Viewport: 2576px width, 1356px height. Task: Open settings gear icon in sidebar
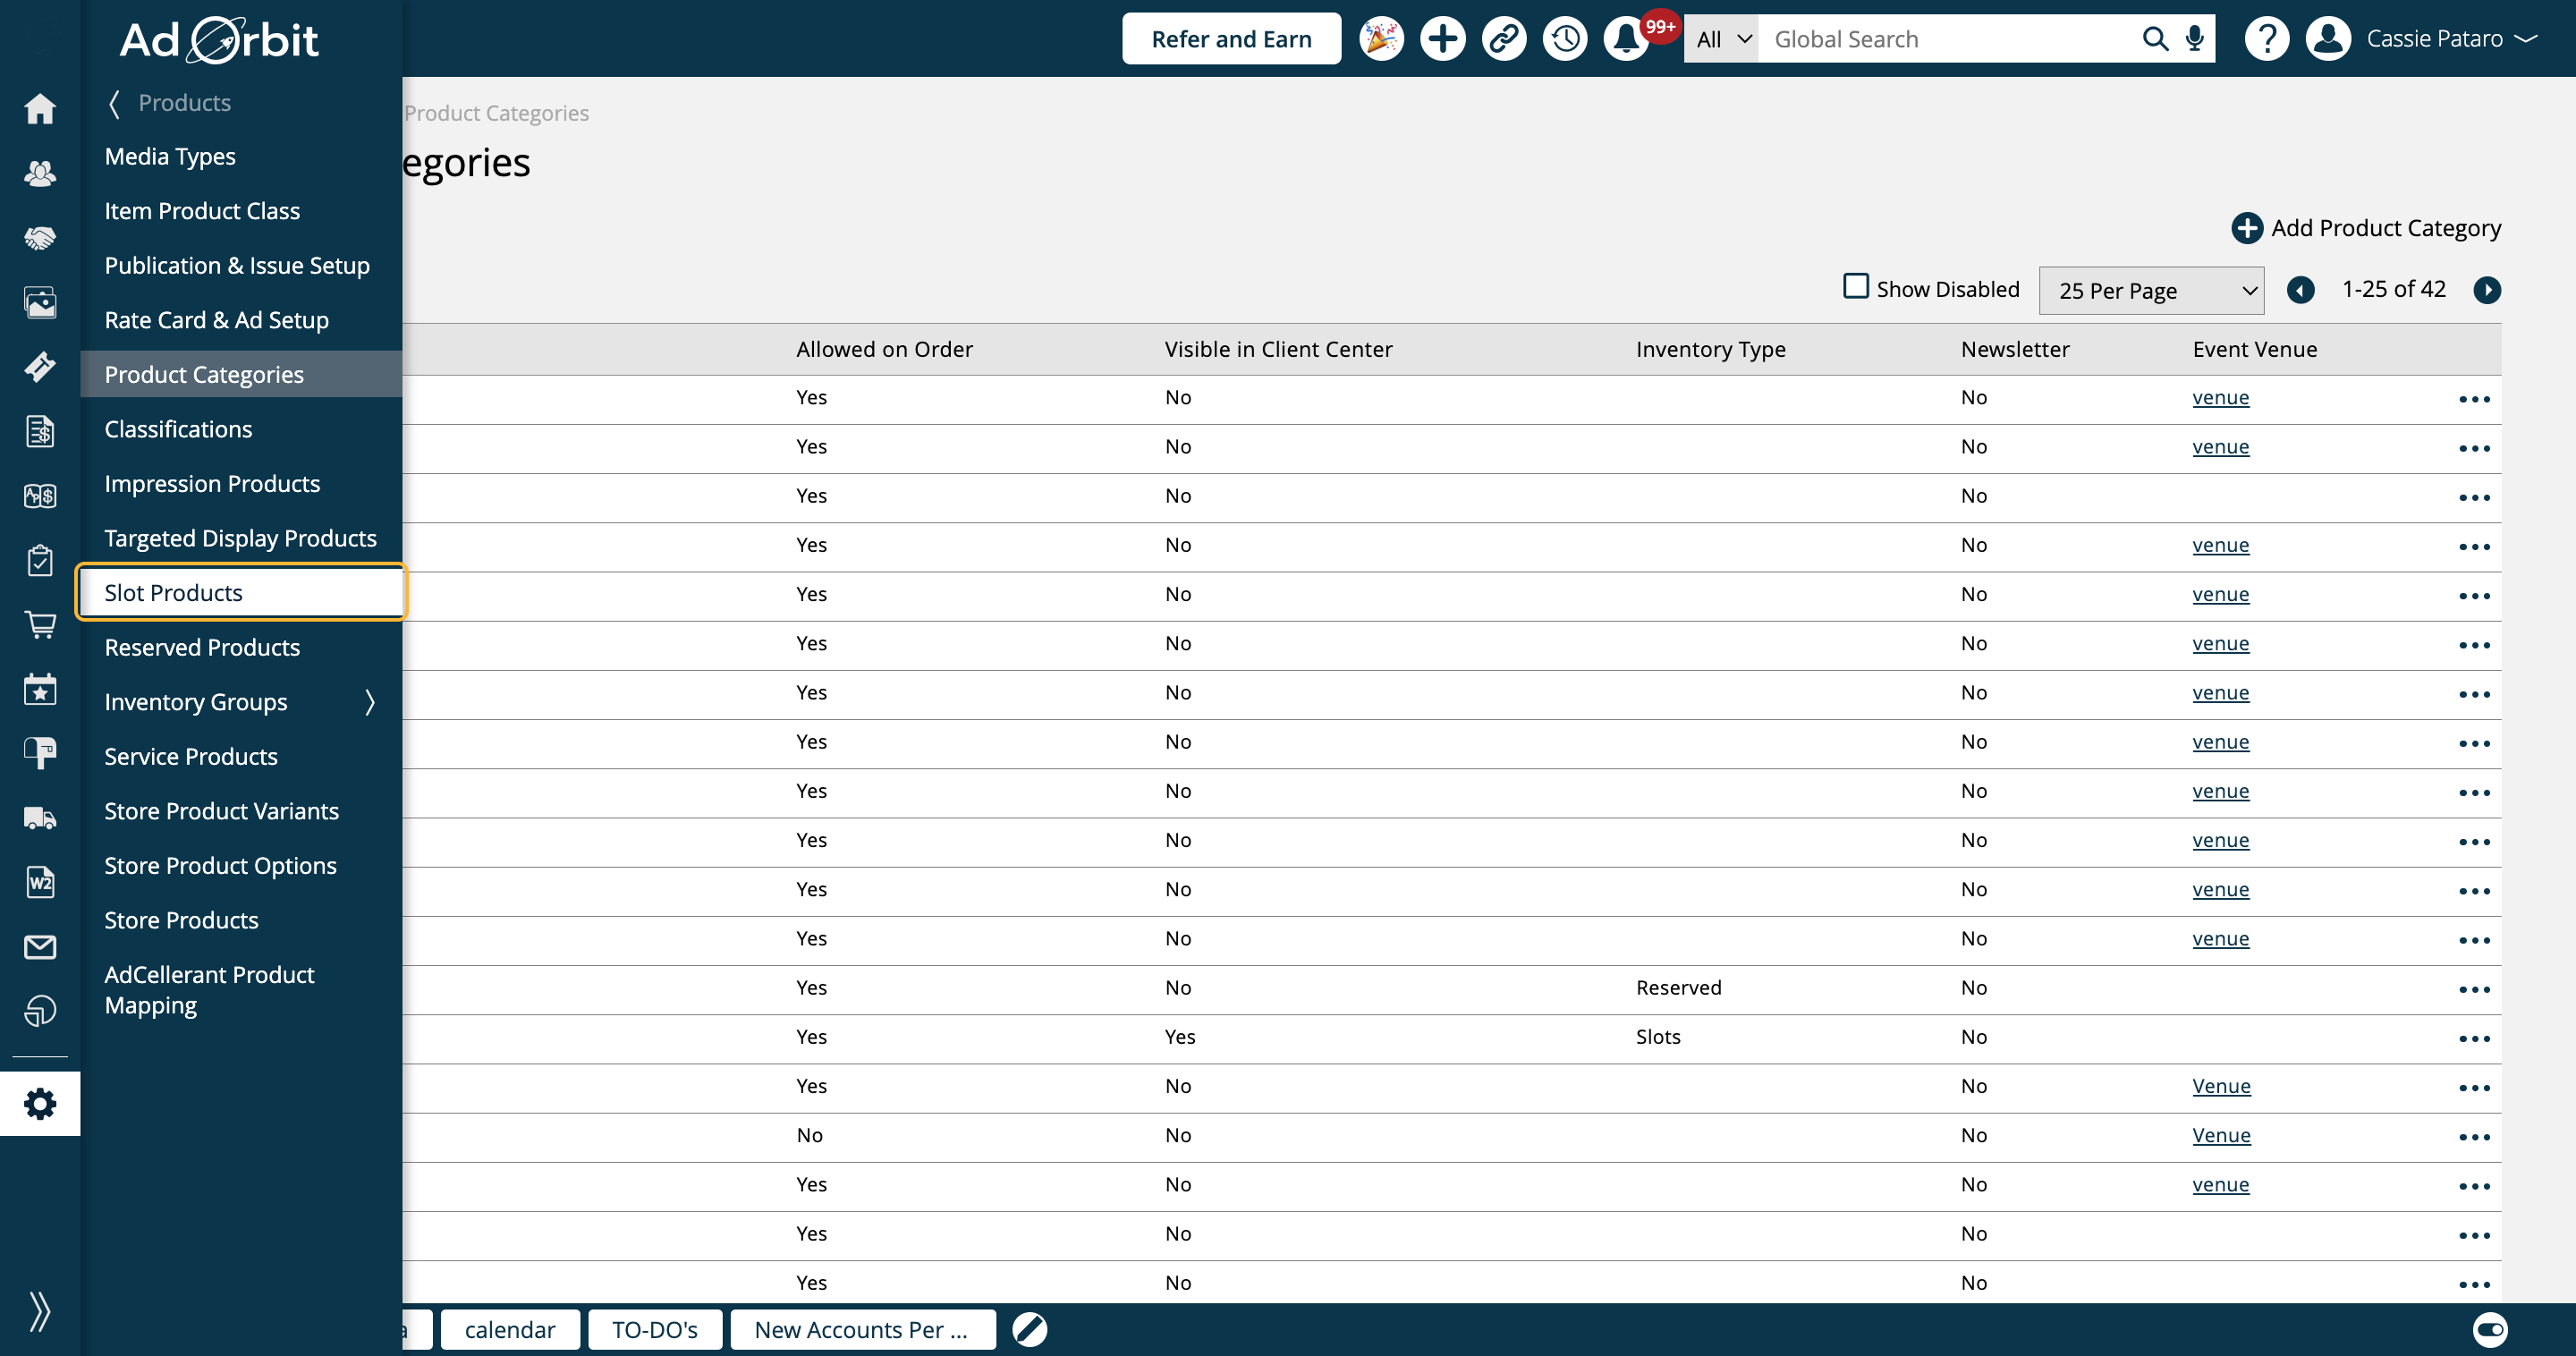click(x=40, y=1104)
